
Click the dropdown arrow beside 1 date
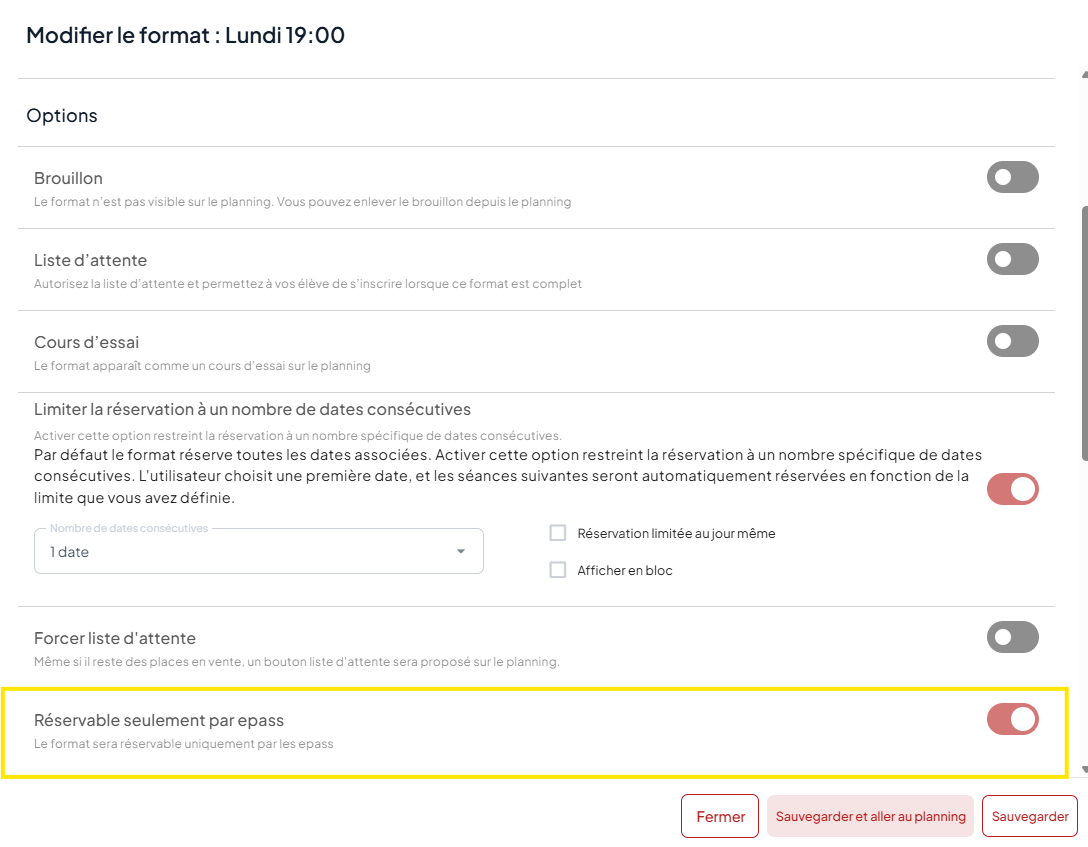pyautogui.click(x=461, y=551)
